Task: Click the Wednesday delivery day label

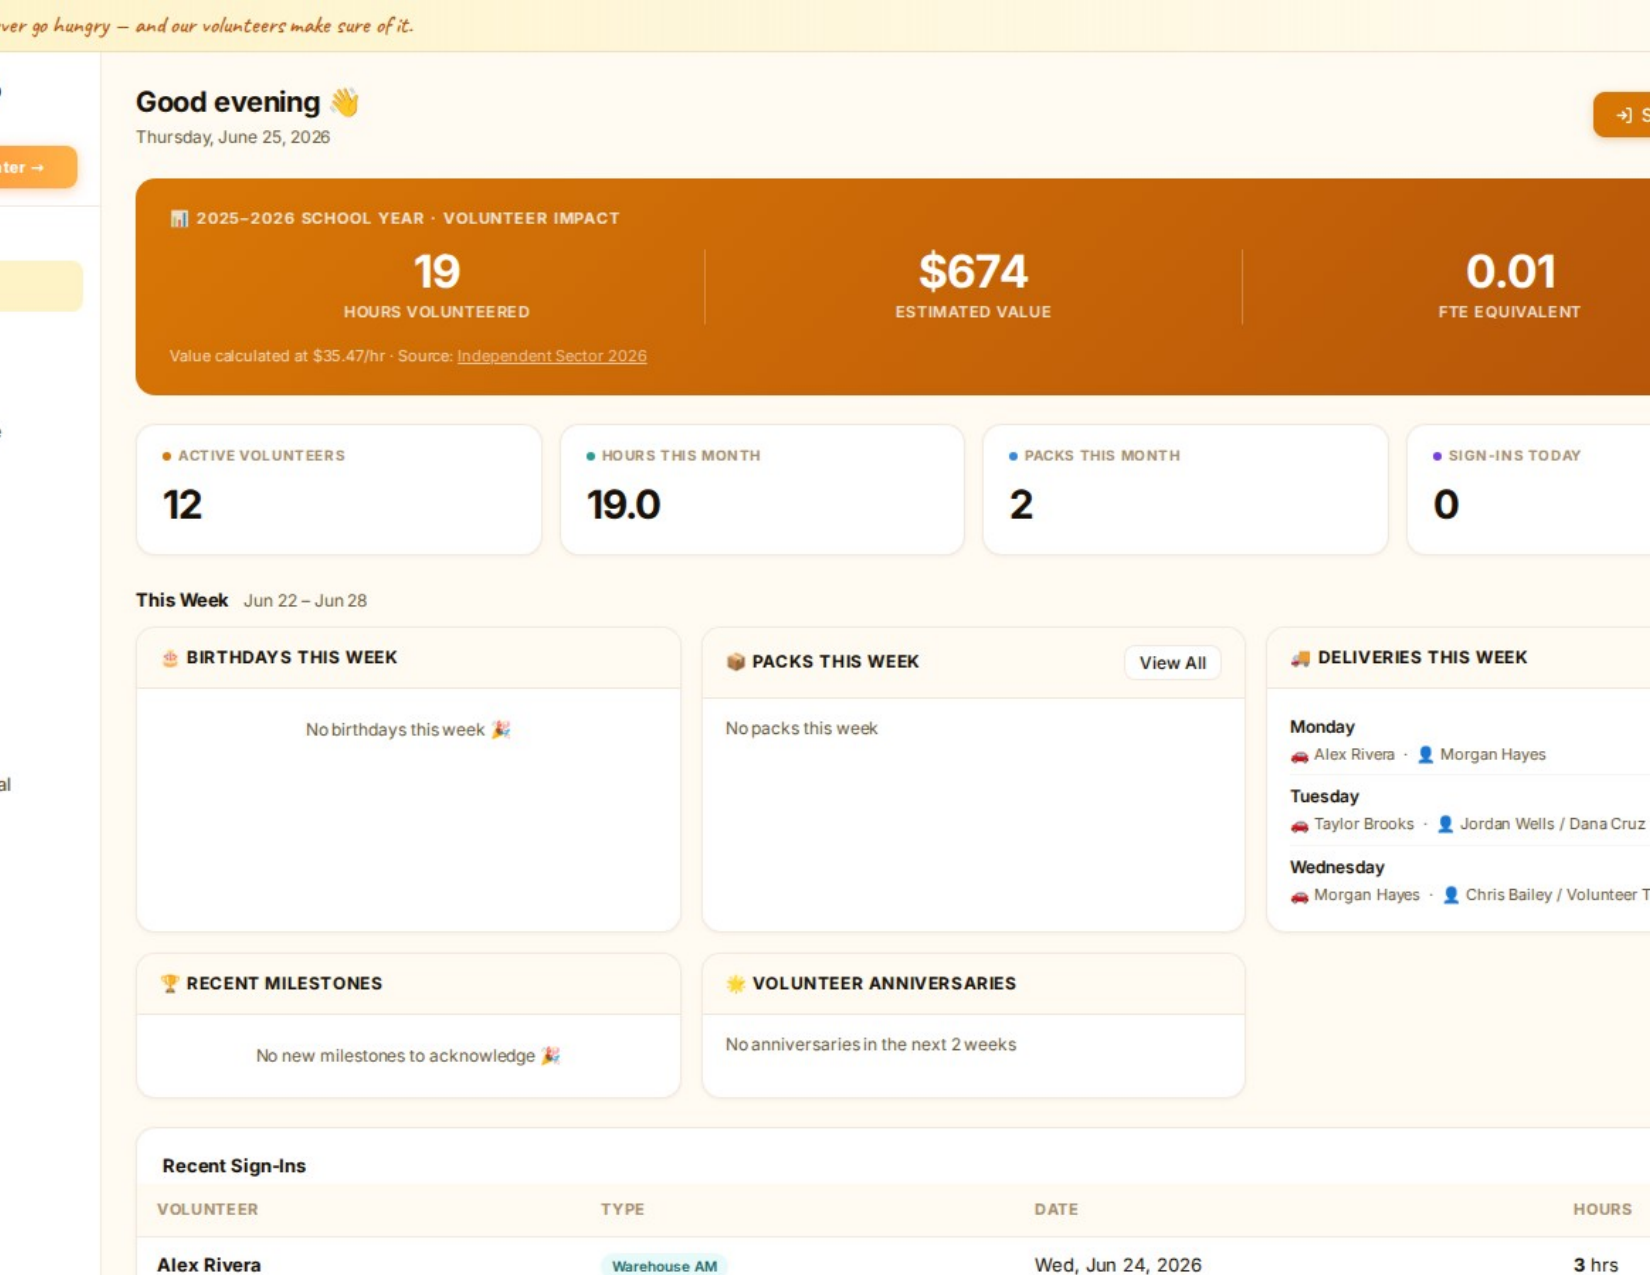Action: tap(1337, 868)
